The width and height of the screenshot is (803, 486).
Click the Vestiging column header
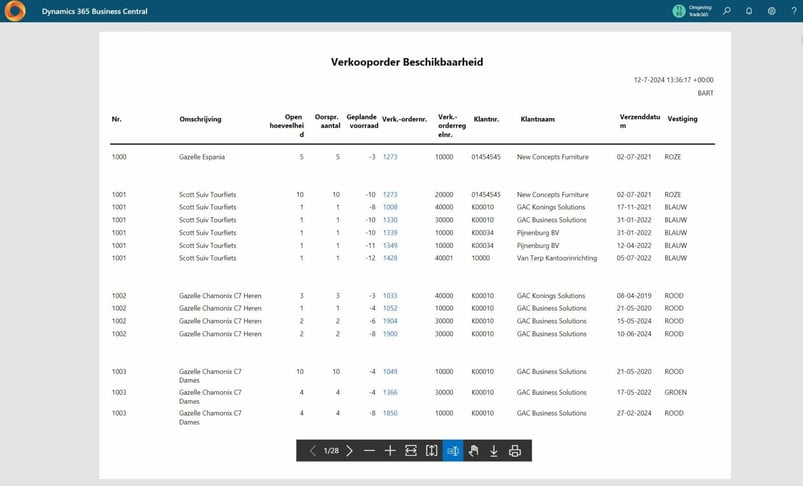coord(682,119)
